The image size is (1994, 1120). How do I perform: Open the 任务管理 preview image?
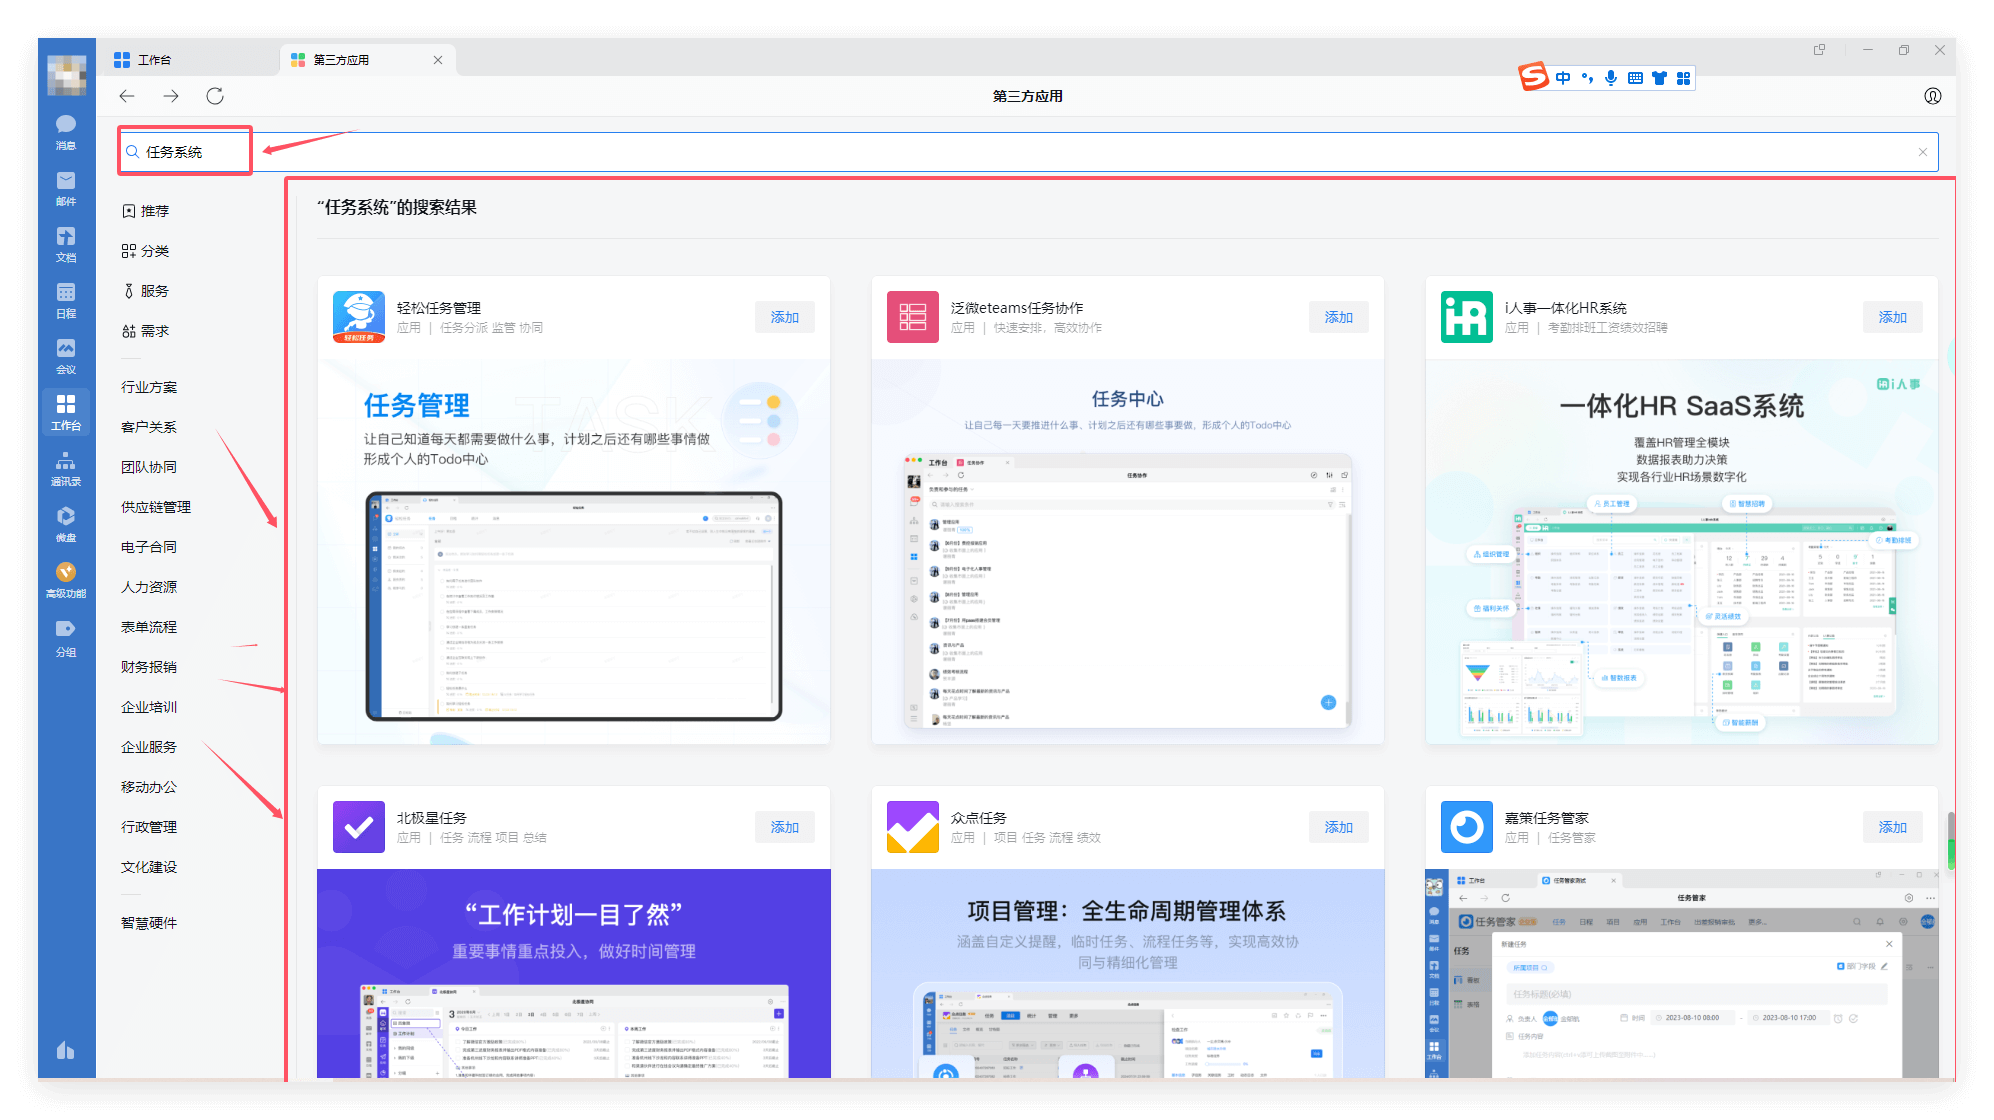[574, 552]
